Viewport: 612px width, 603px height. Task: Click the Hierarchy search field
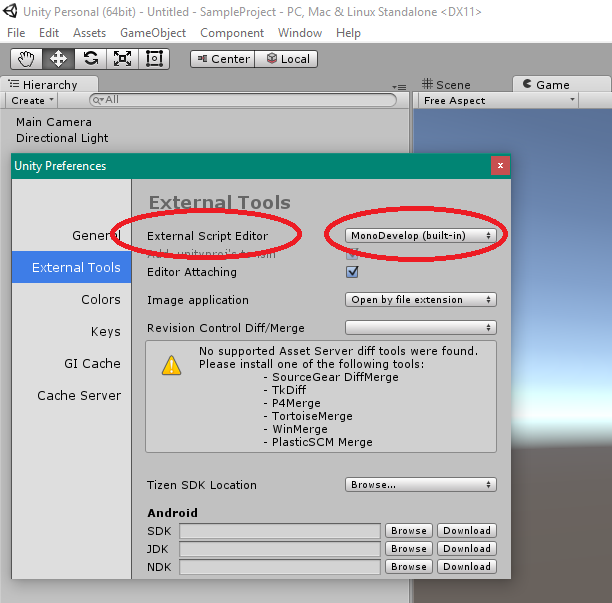pyautogui.click(x=243, y=100)
